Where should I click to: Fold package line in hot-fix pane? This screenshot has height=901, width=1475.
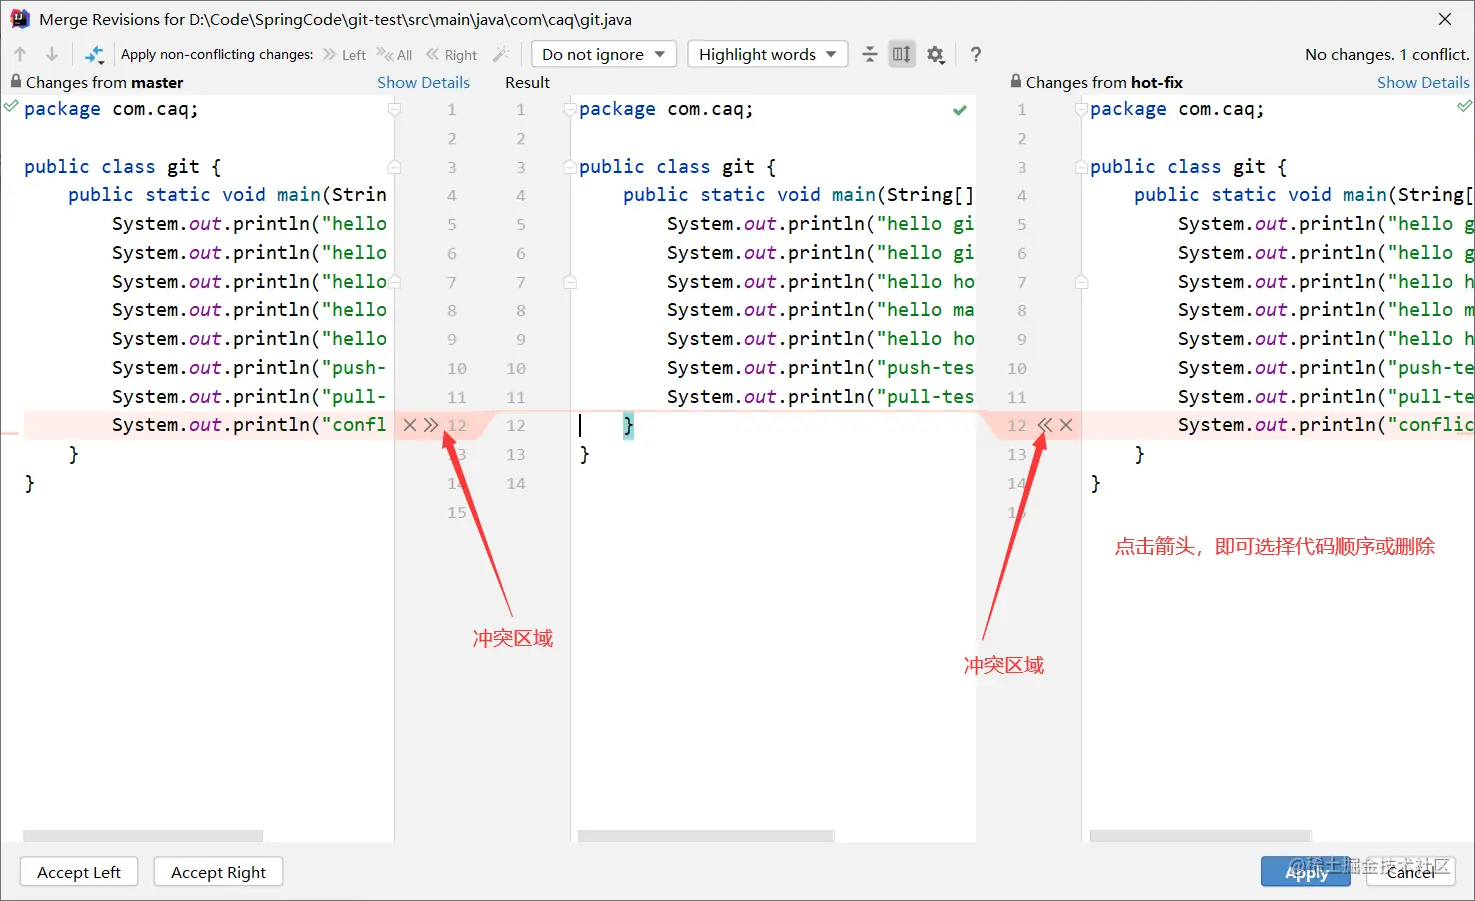[x=1081, y=109]
